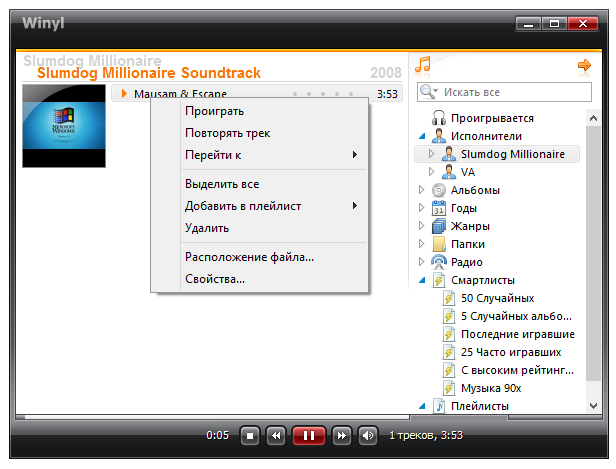Expand the "Альбомы" node

click(422, 190)
